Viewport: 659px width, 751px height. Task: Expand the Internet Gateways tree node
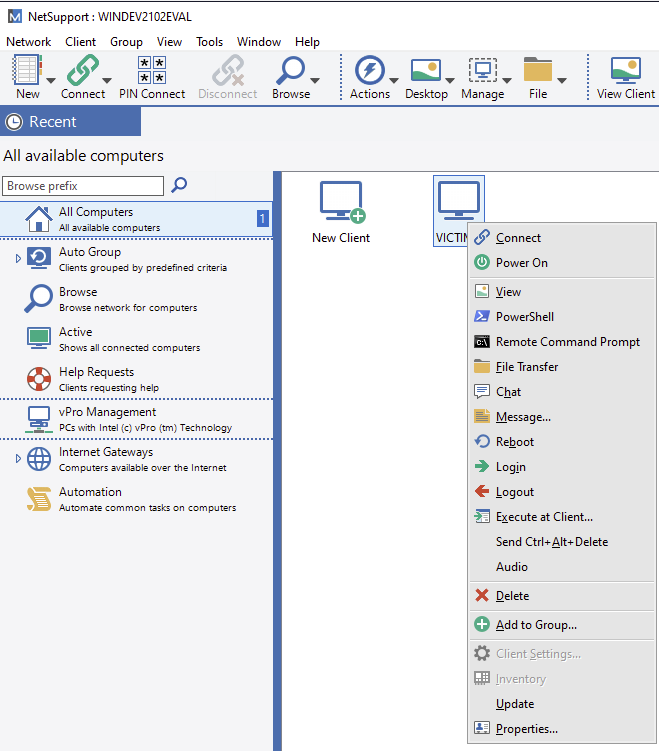tap(18, 458)
